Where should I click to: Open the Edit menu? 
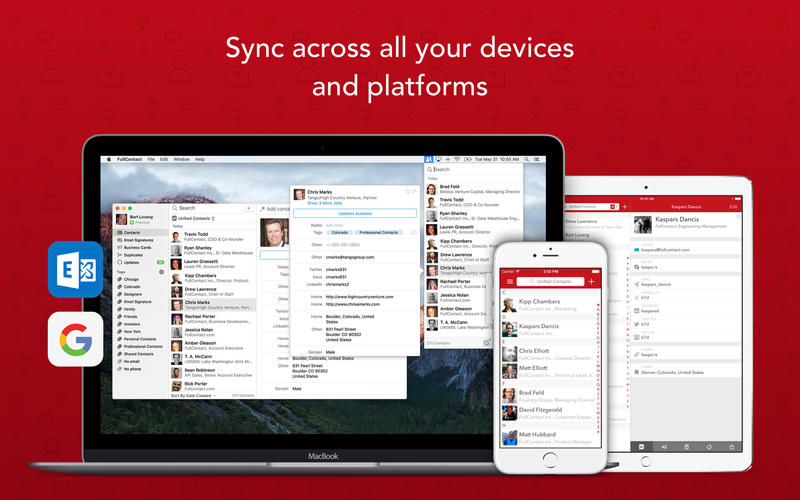(164, 160)
